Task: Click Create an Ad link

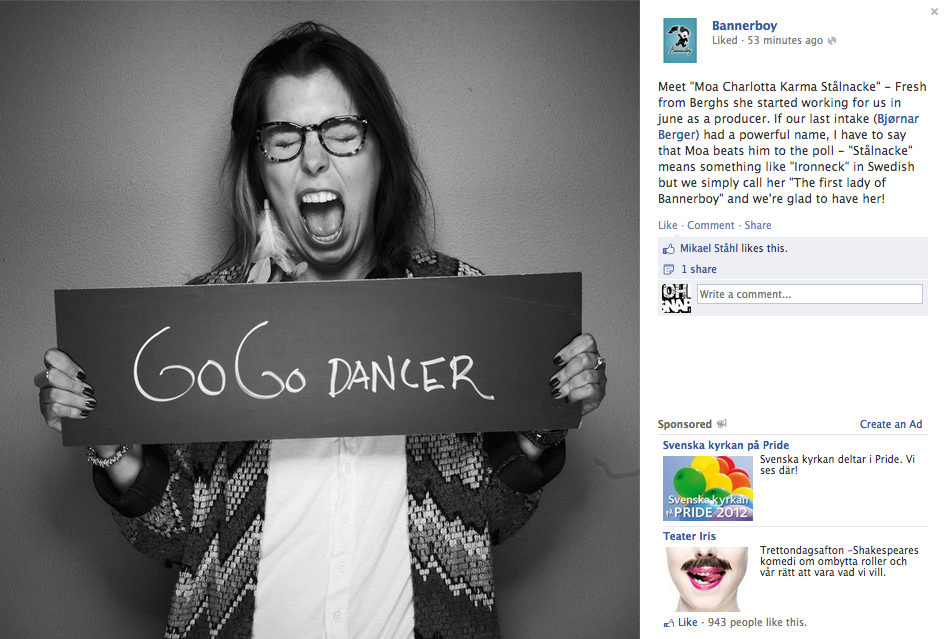Action: [x=890, y=424]
